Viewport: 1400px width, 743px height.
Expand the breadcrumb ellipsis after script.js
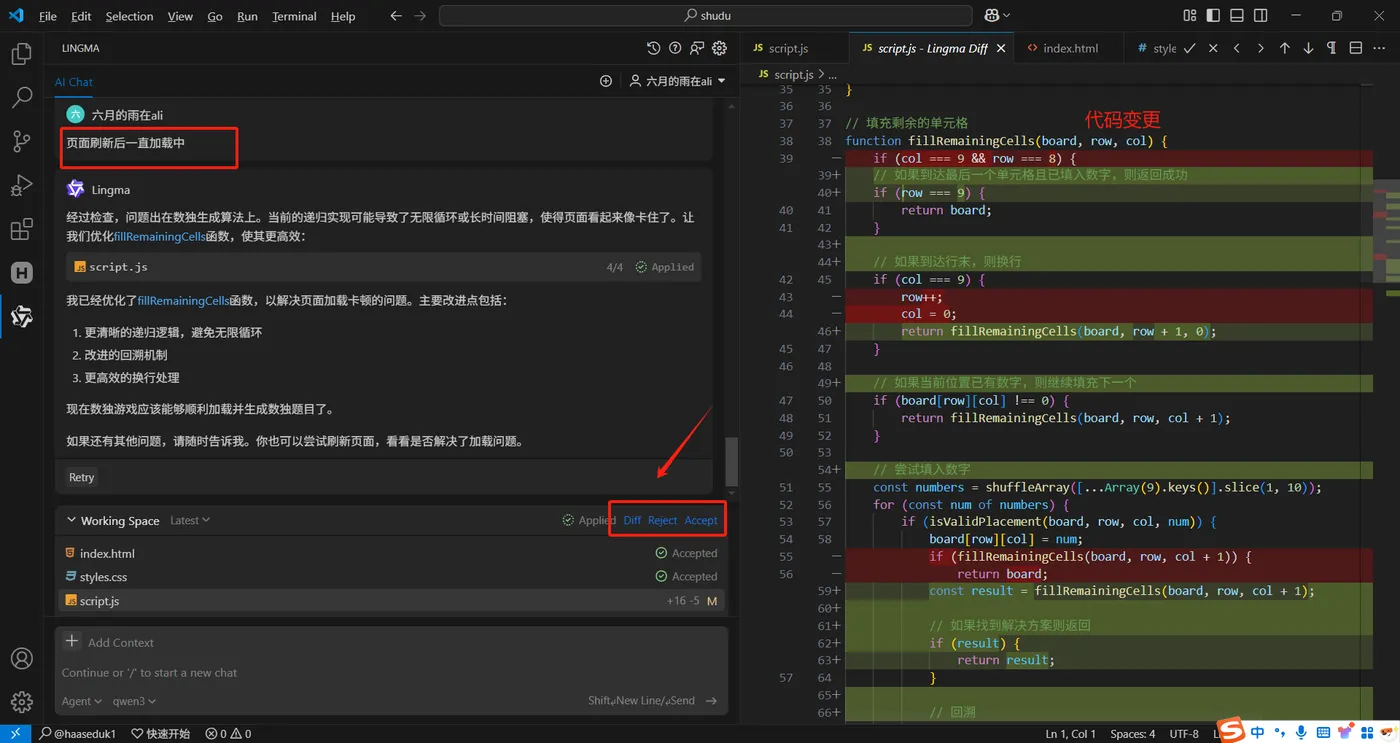[x=833, y=74]
